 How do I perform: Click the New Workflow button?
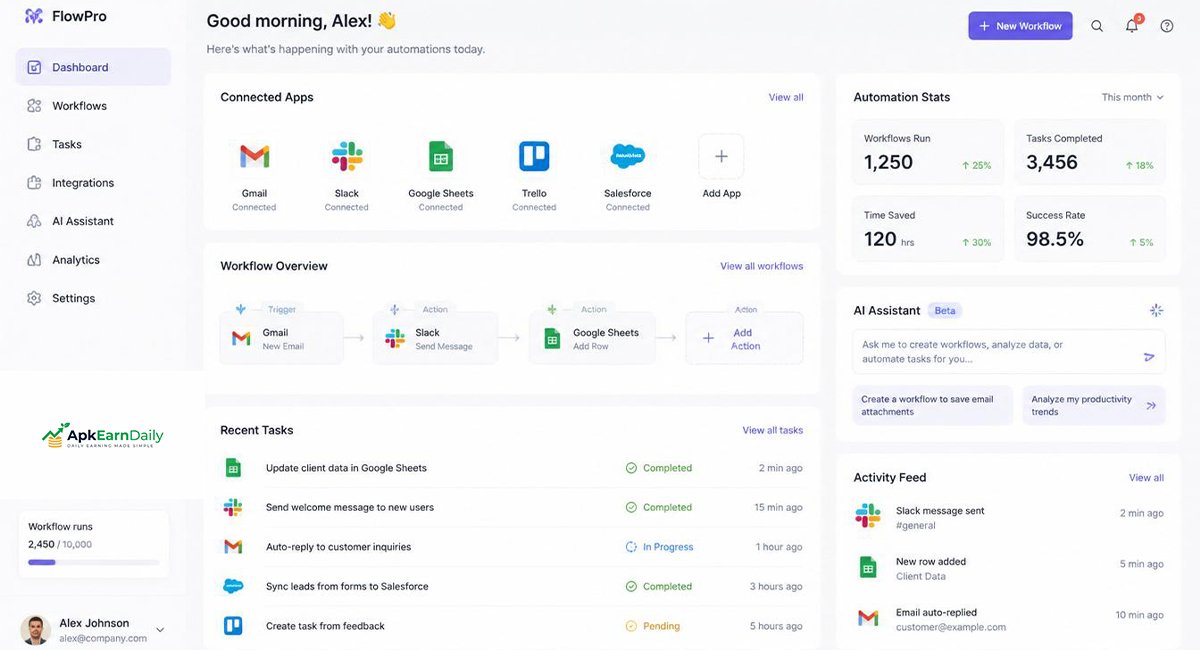click(x=1020, y=26)
